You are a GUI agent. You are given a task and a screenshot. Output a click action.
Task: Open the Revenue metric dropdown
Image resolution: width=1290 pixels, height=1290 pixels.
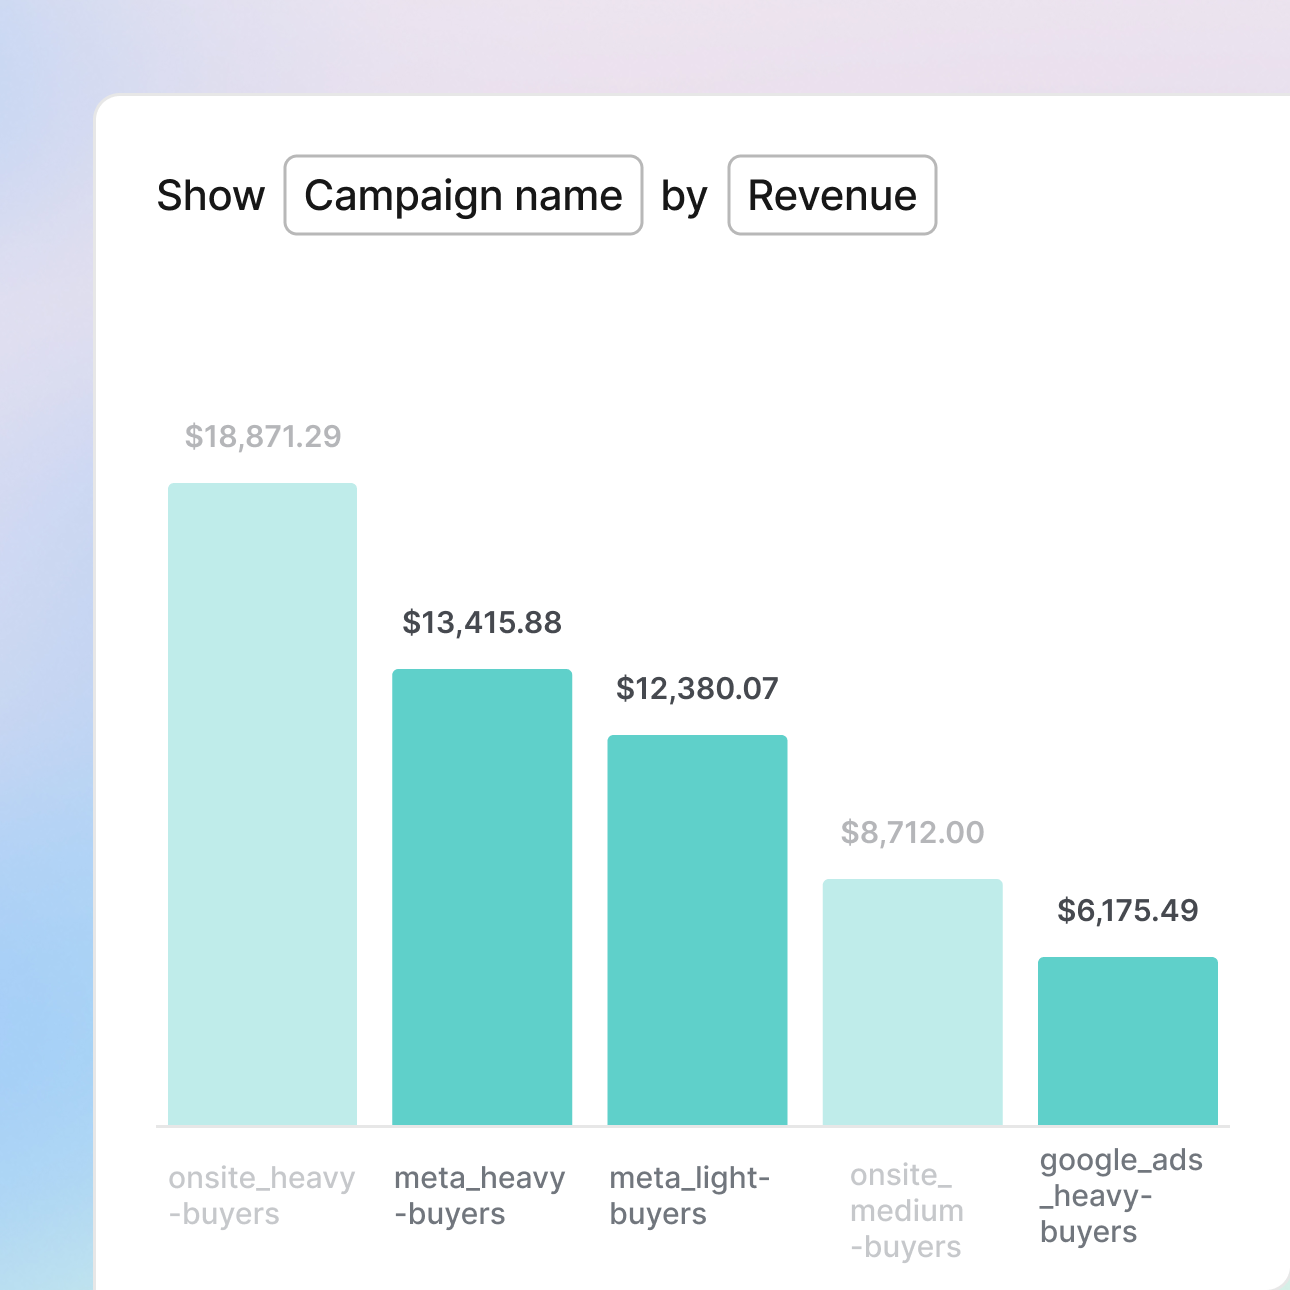point(832,195)
